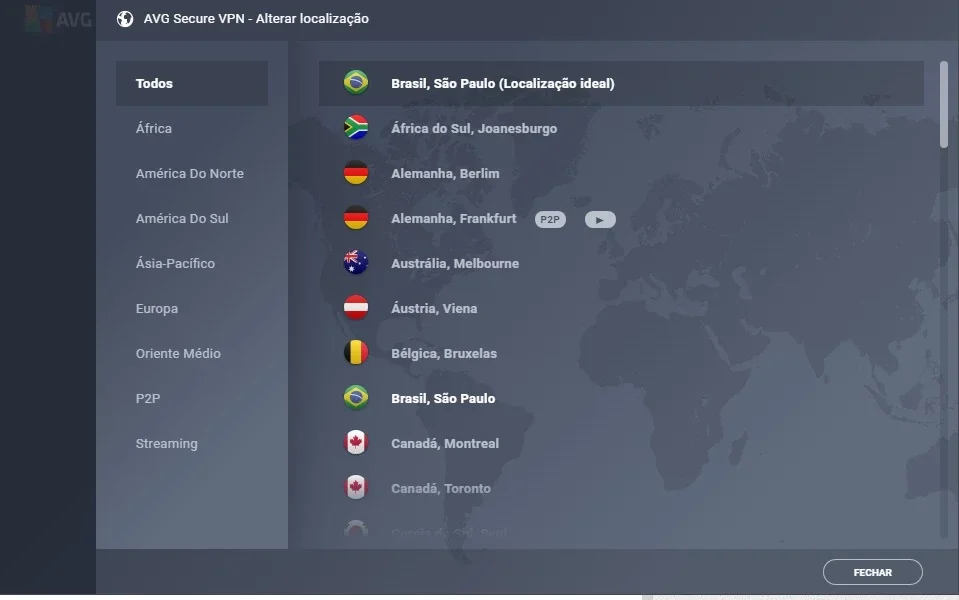
Task: Click the Brazil flag in the ideal location row
Action: pyautogui.click(x=356, y=83)
